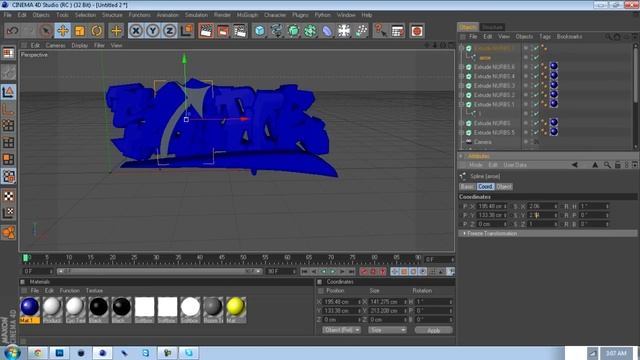Click the play forward button on the timeline
The width and height of the screenshot is (640, 360).
pos(332,271)
